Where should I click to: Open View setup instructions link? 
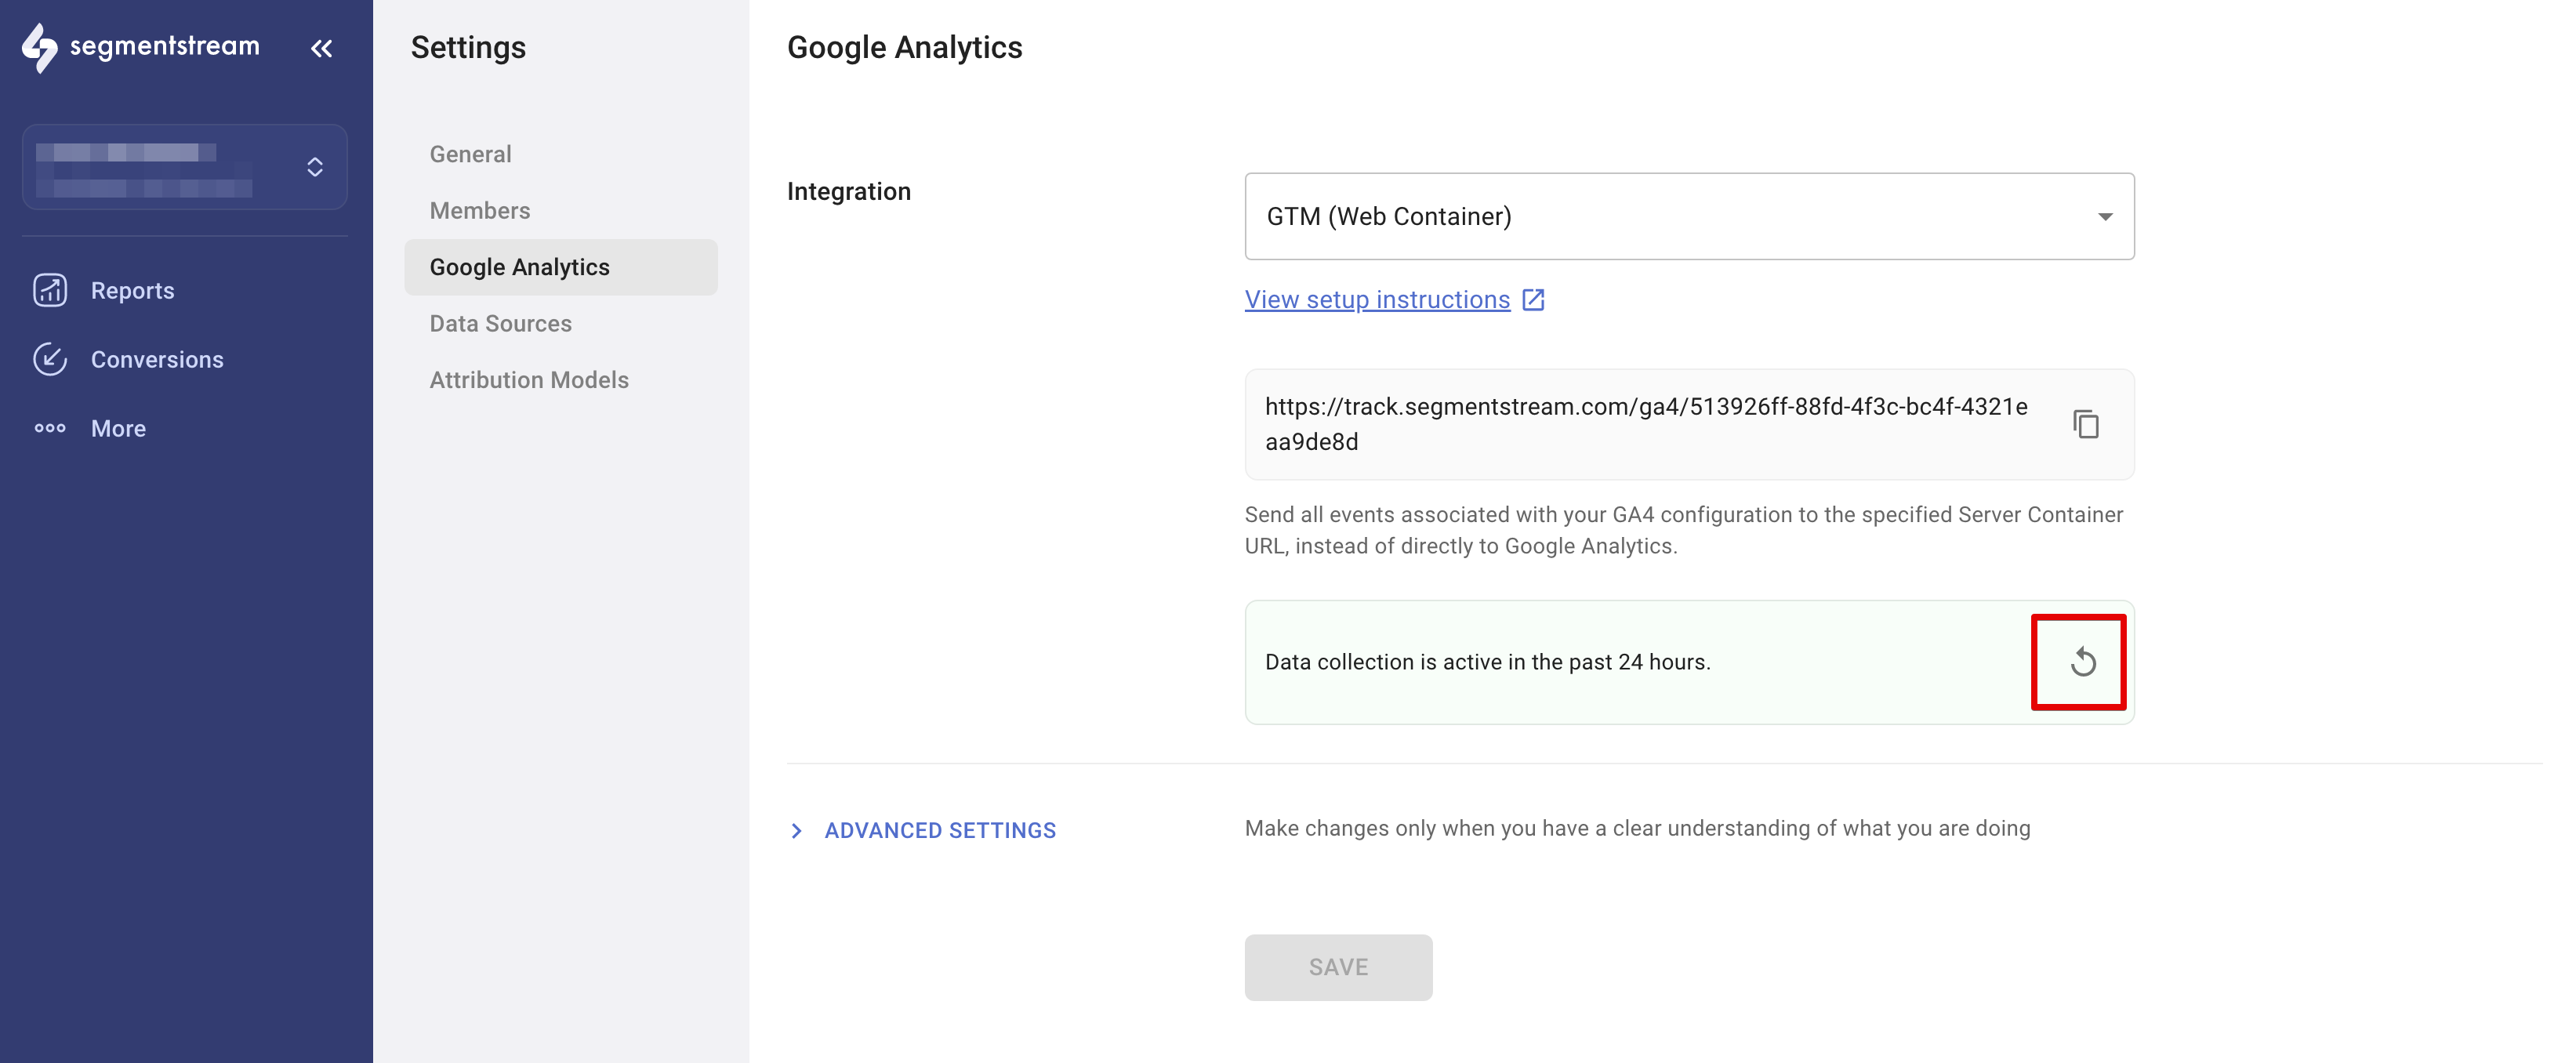point(1377,300)
